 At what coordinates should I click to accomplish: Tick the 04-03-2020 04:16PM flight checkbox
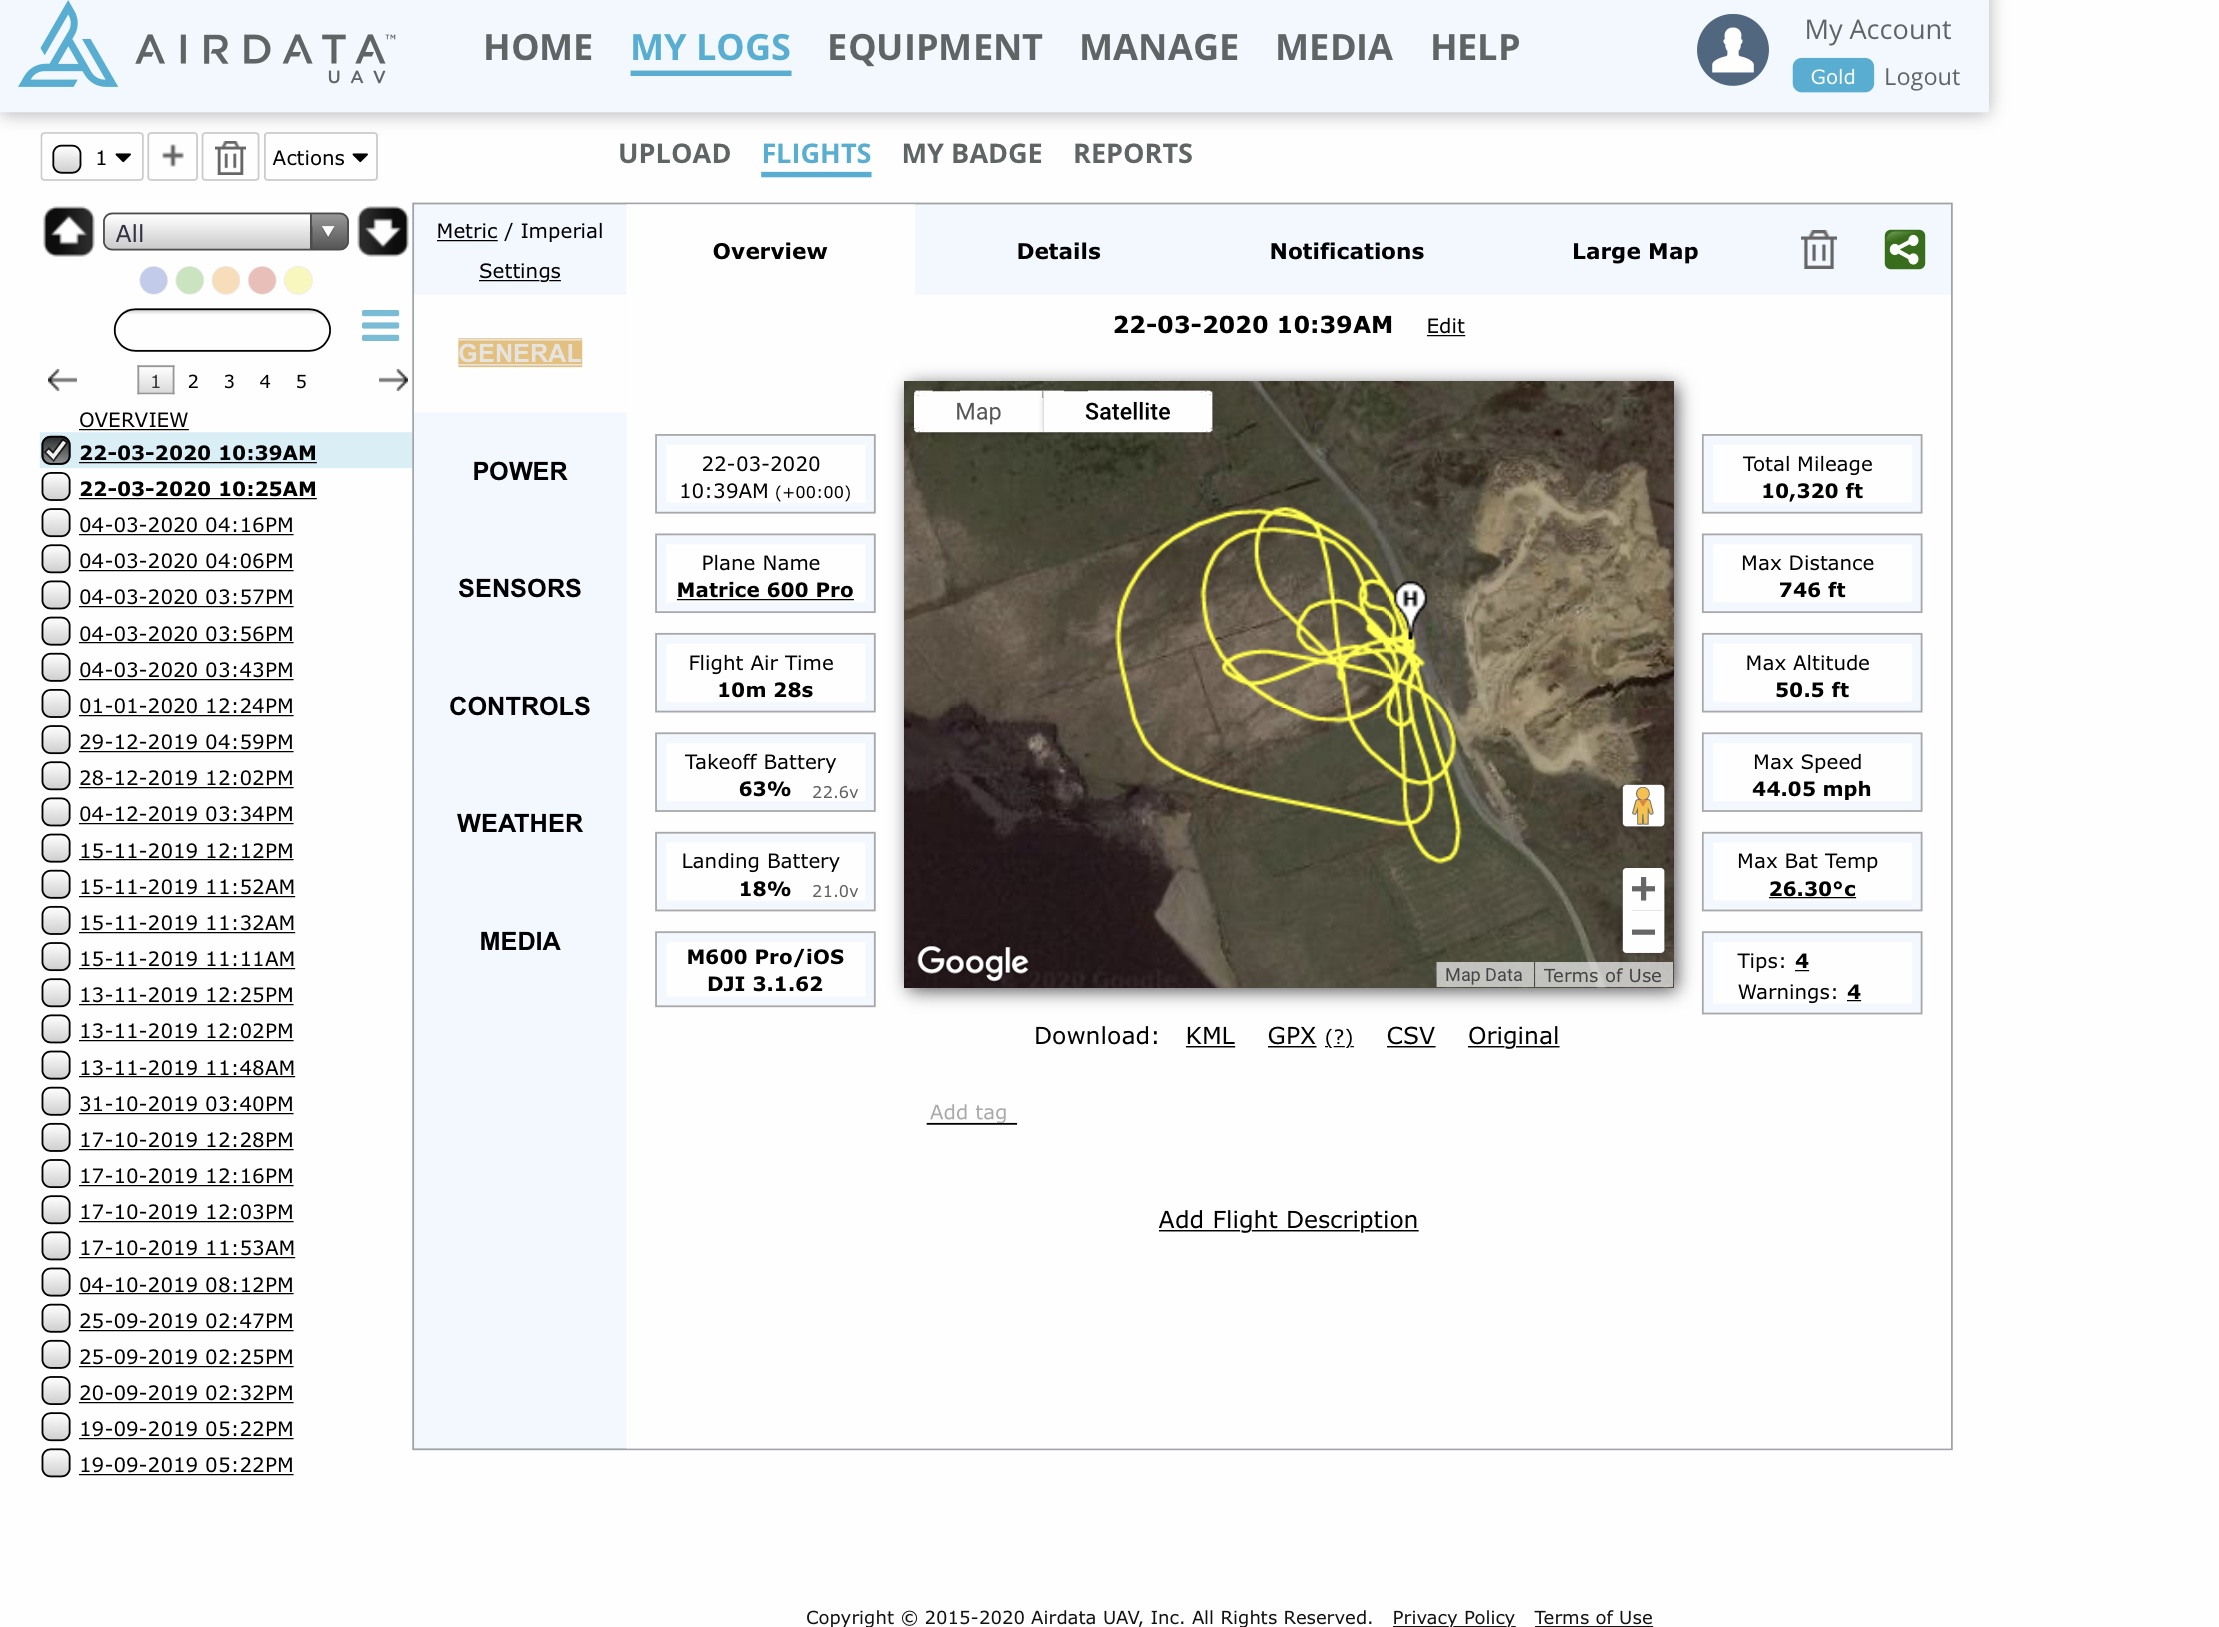click(x=57, y=524)
